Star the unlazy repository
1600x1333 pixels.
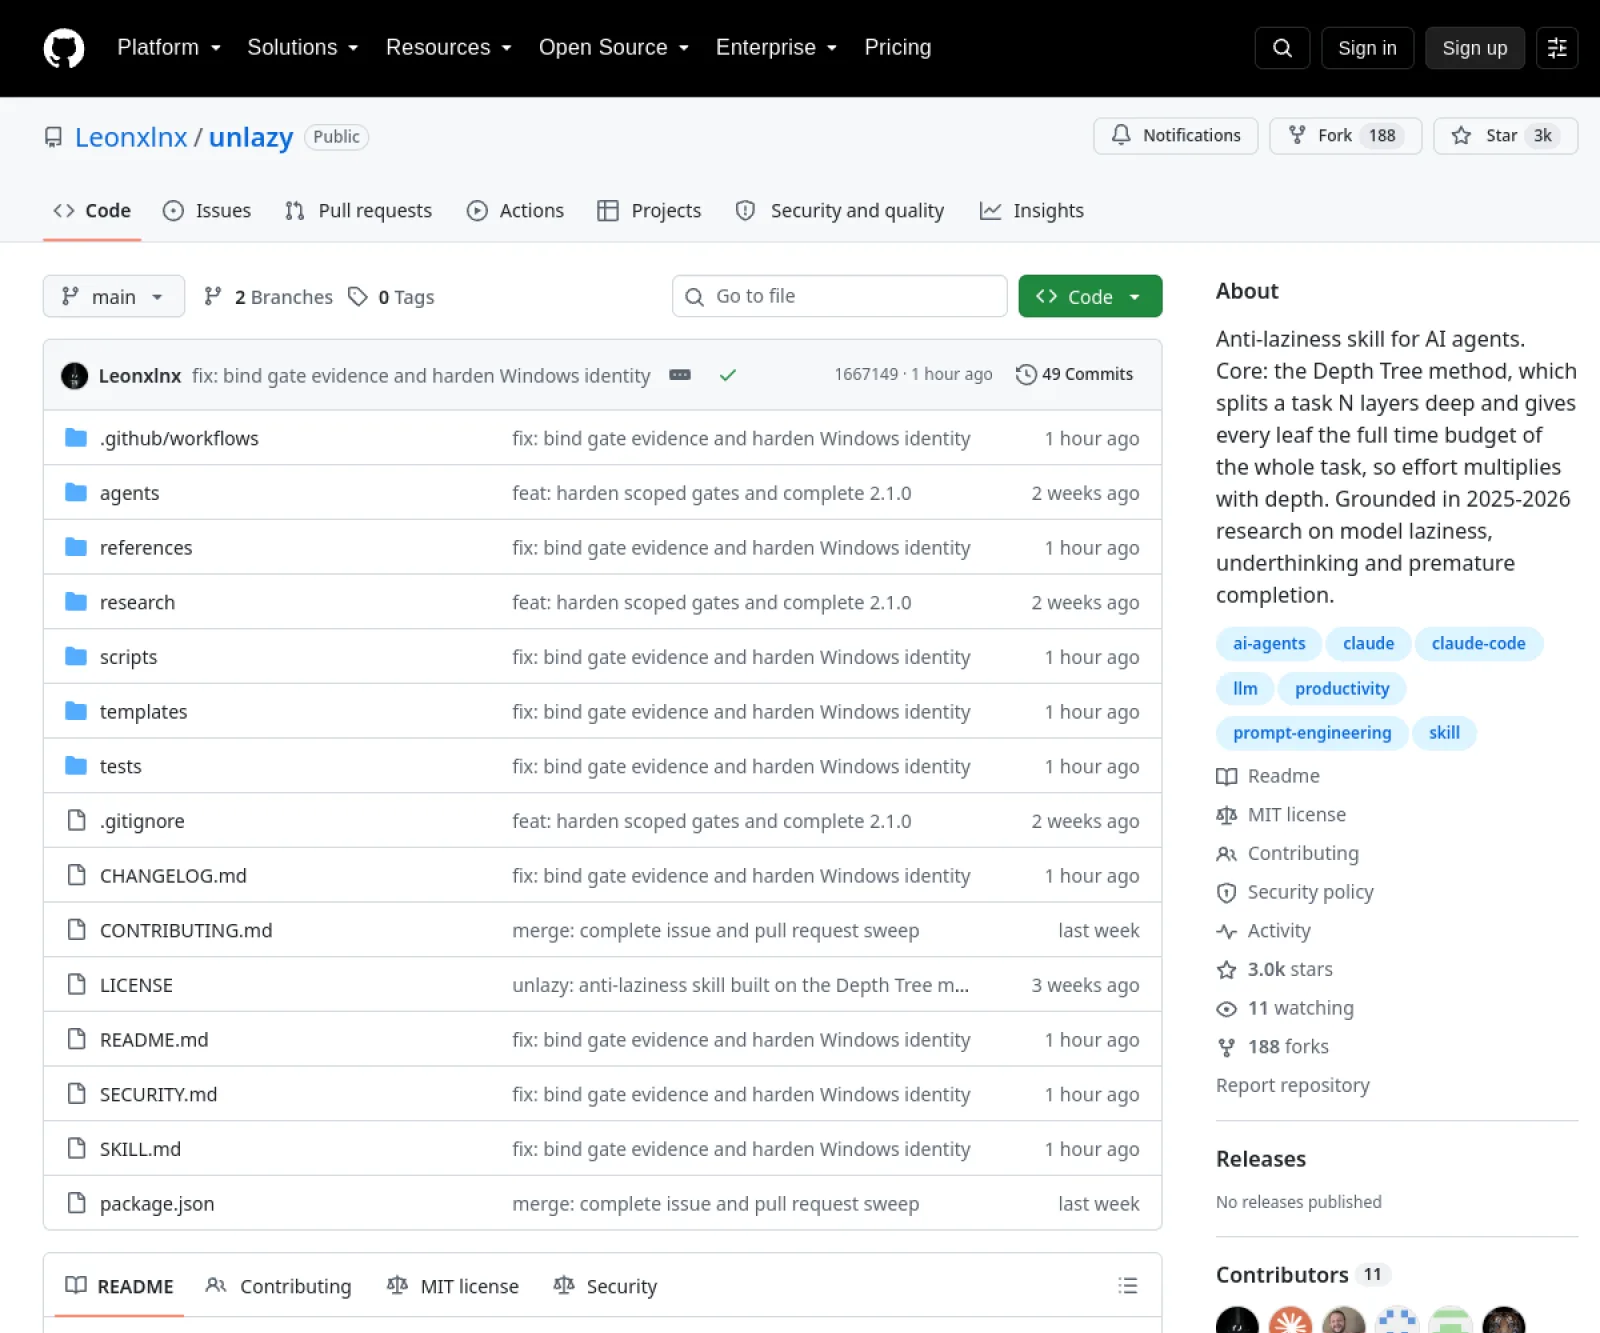pyautogui.click(x=1505, y=136)
